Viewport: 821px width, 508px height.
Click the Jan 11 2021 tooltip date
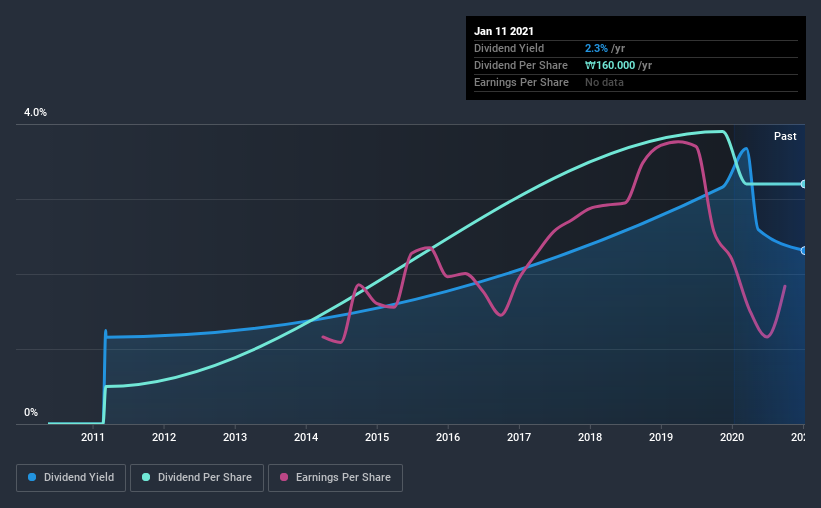(x=504, y=31)
